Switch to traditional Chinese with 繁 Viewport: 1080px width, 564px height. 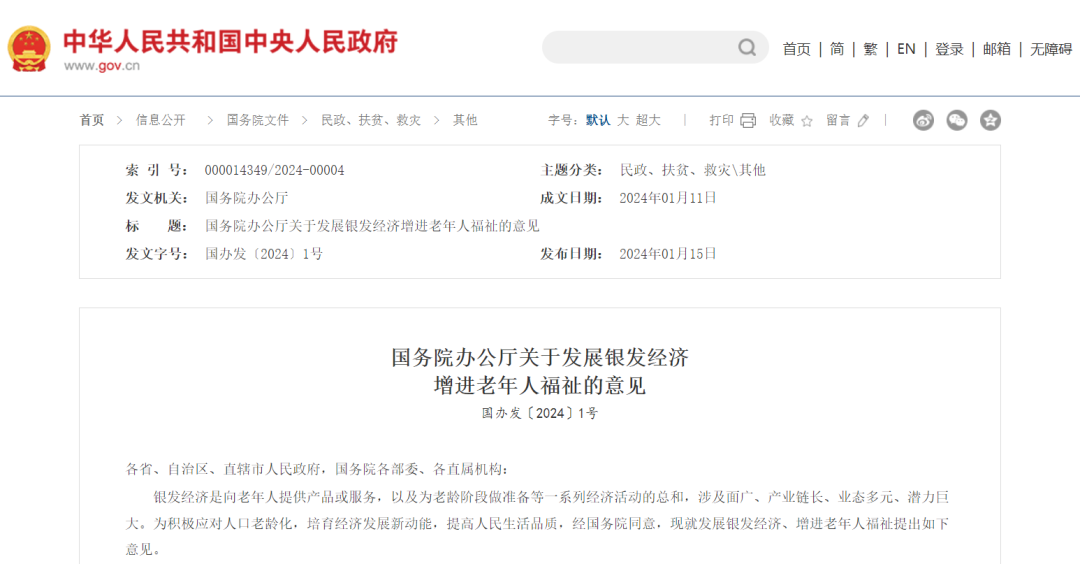tap(870, 49)
